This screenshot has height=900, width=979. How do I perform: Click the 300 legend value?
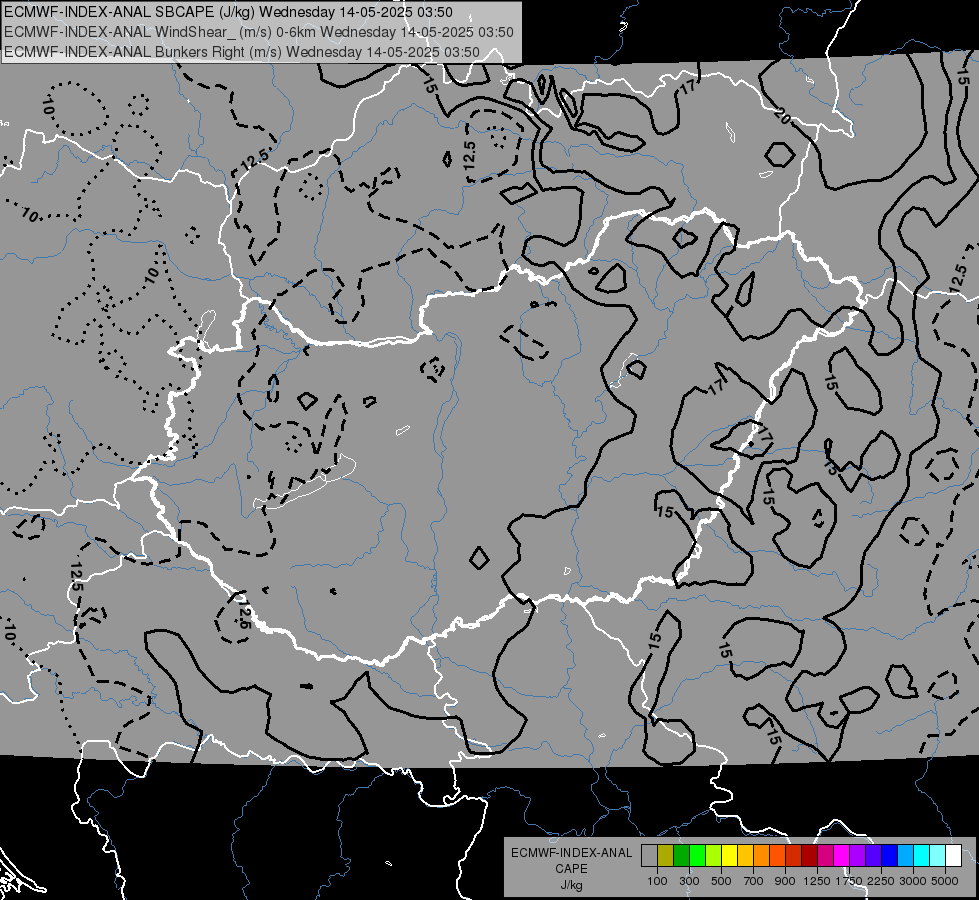click(689, 881)
